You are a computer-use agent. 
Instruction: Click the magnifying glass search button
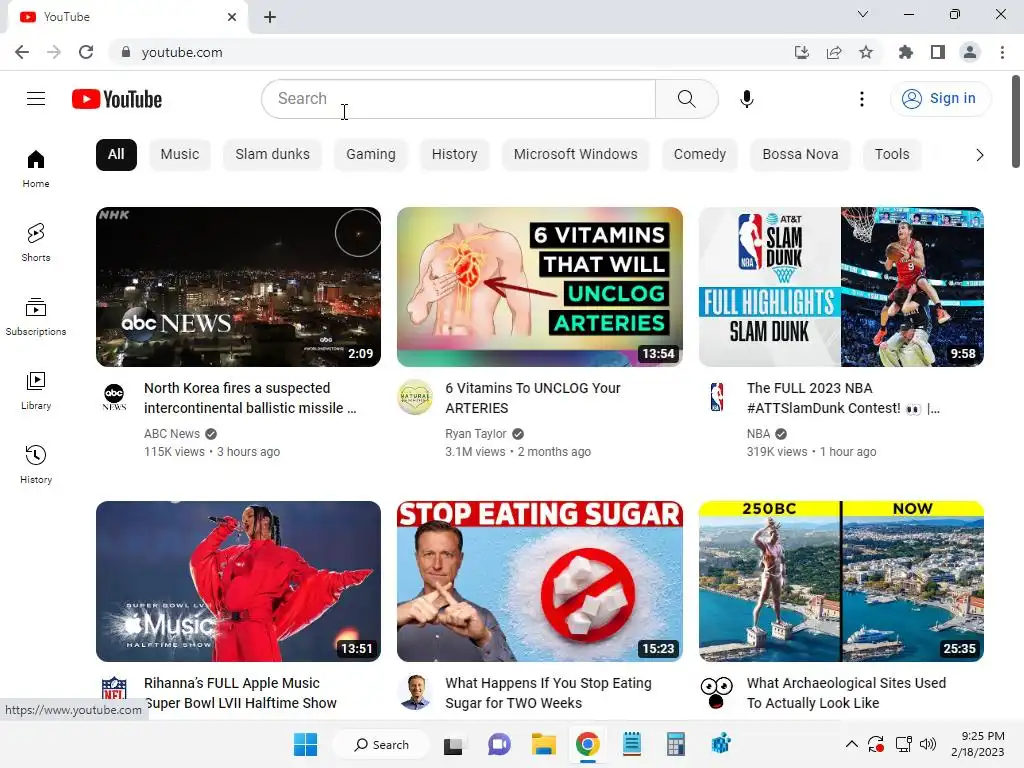[x=686, y=99]
